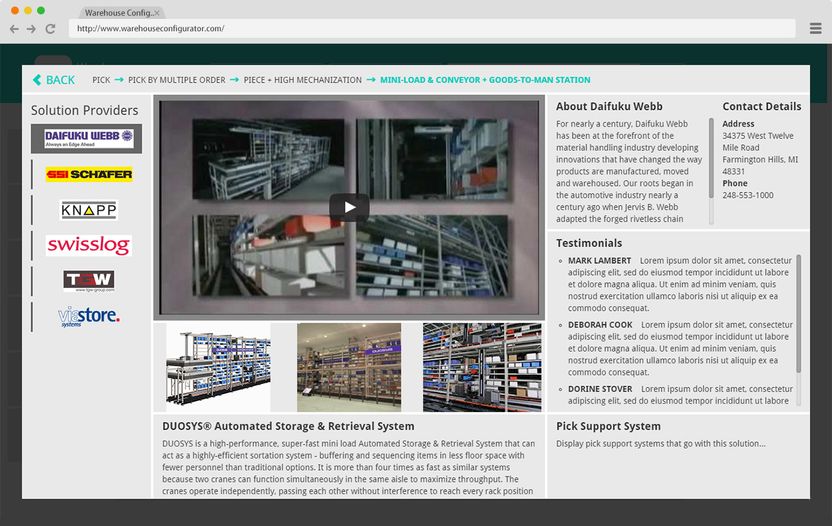
Task: Select PIECE + HIGH MECHANIZATION breadcrumb
Action: [x=302, y=80]
